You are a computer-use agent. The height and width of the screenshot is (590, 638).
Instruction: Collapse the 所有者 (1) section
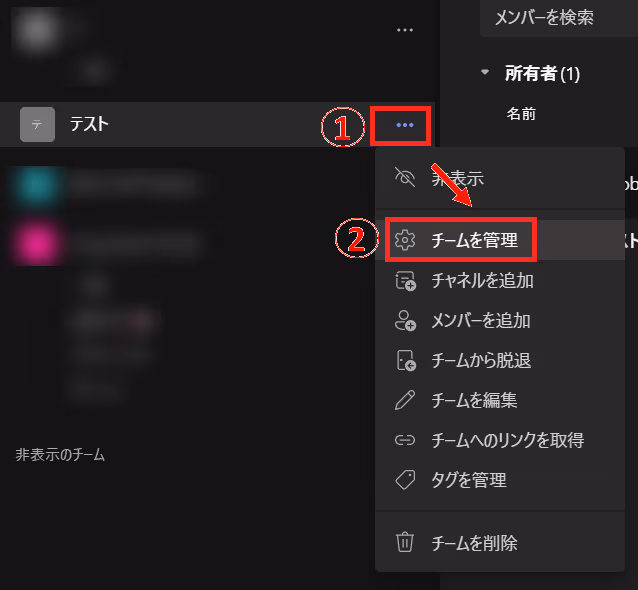[x=485, y=72]
